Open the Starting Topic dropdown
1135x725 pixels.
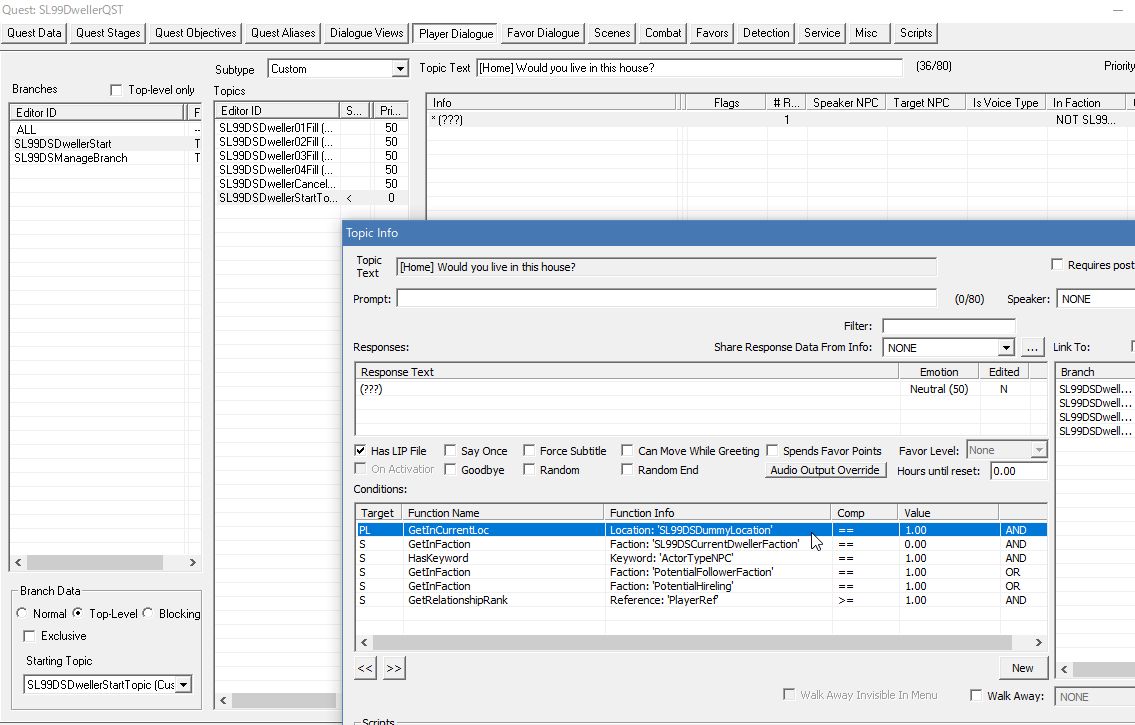pos(183,685)
